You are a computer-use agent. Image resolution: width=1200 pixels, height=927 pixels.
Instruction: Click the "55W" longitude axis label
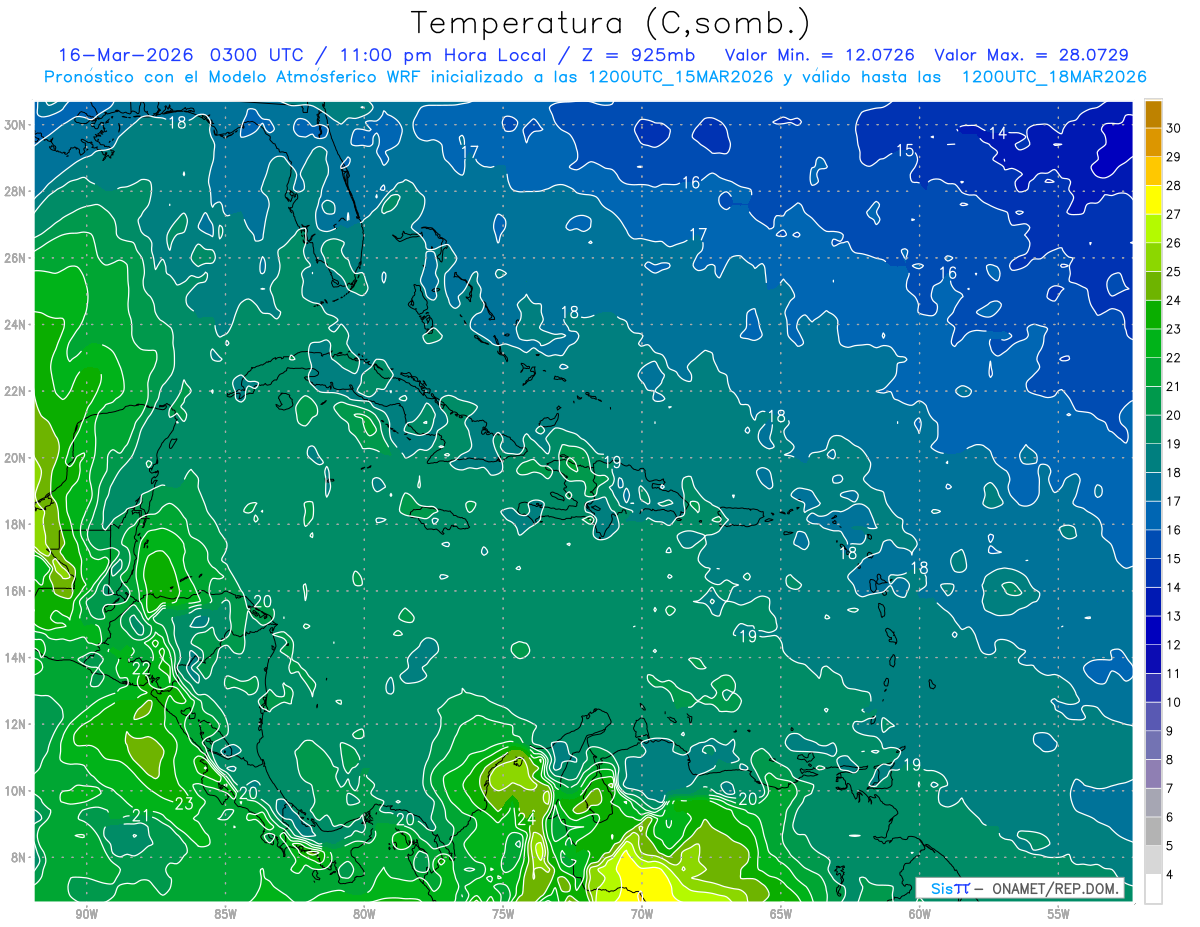coord(1058,915)
